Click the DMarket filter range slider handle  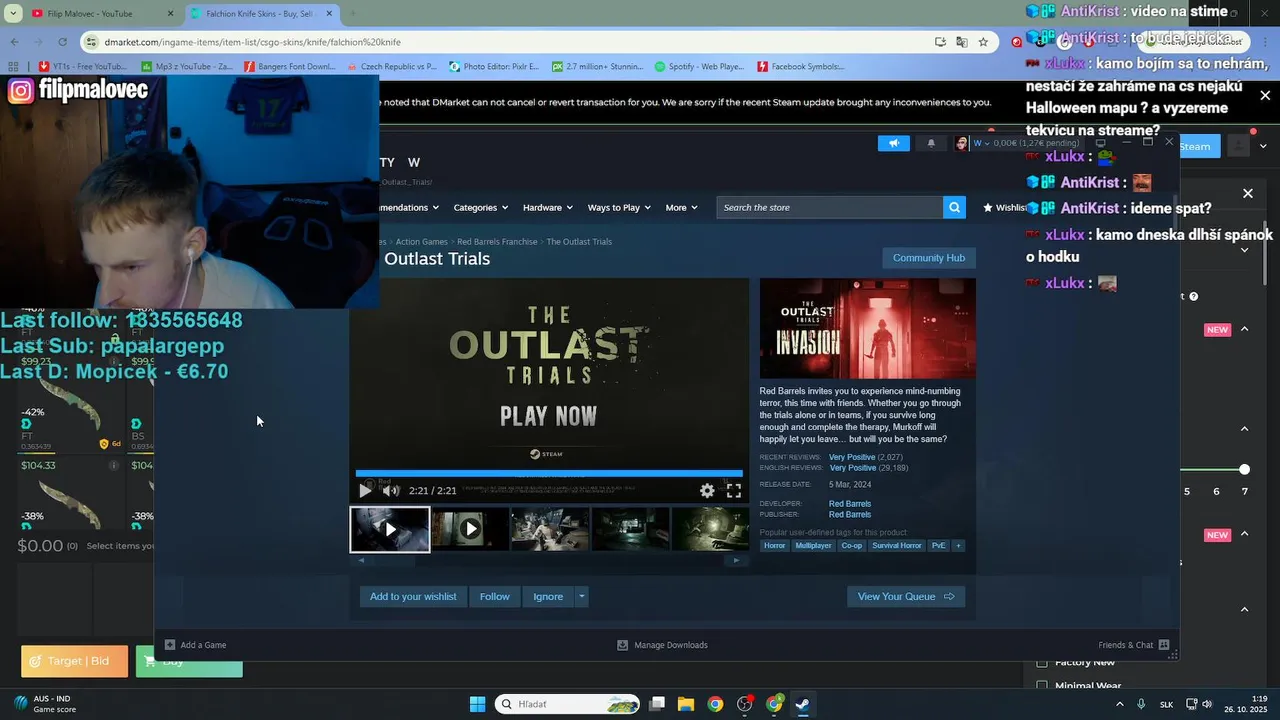tap(1244, 469)
